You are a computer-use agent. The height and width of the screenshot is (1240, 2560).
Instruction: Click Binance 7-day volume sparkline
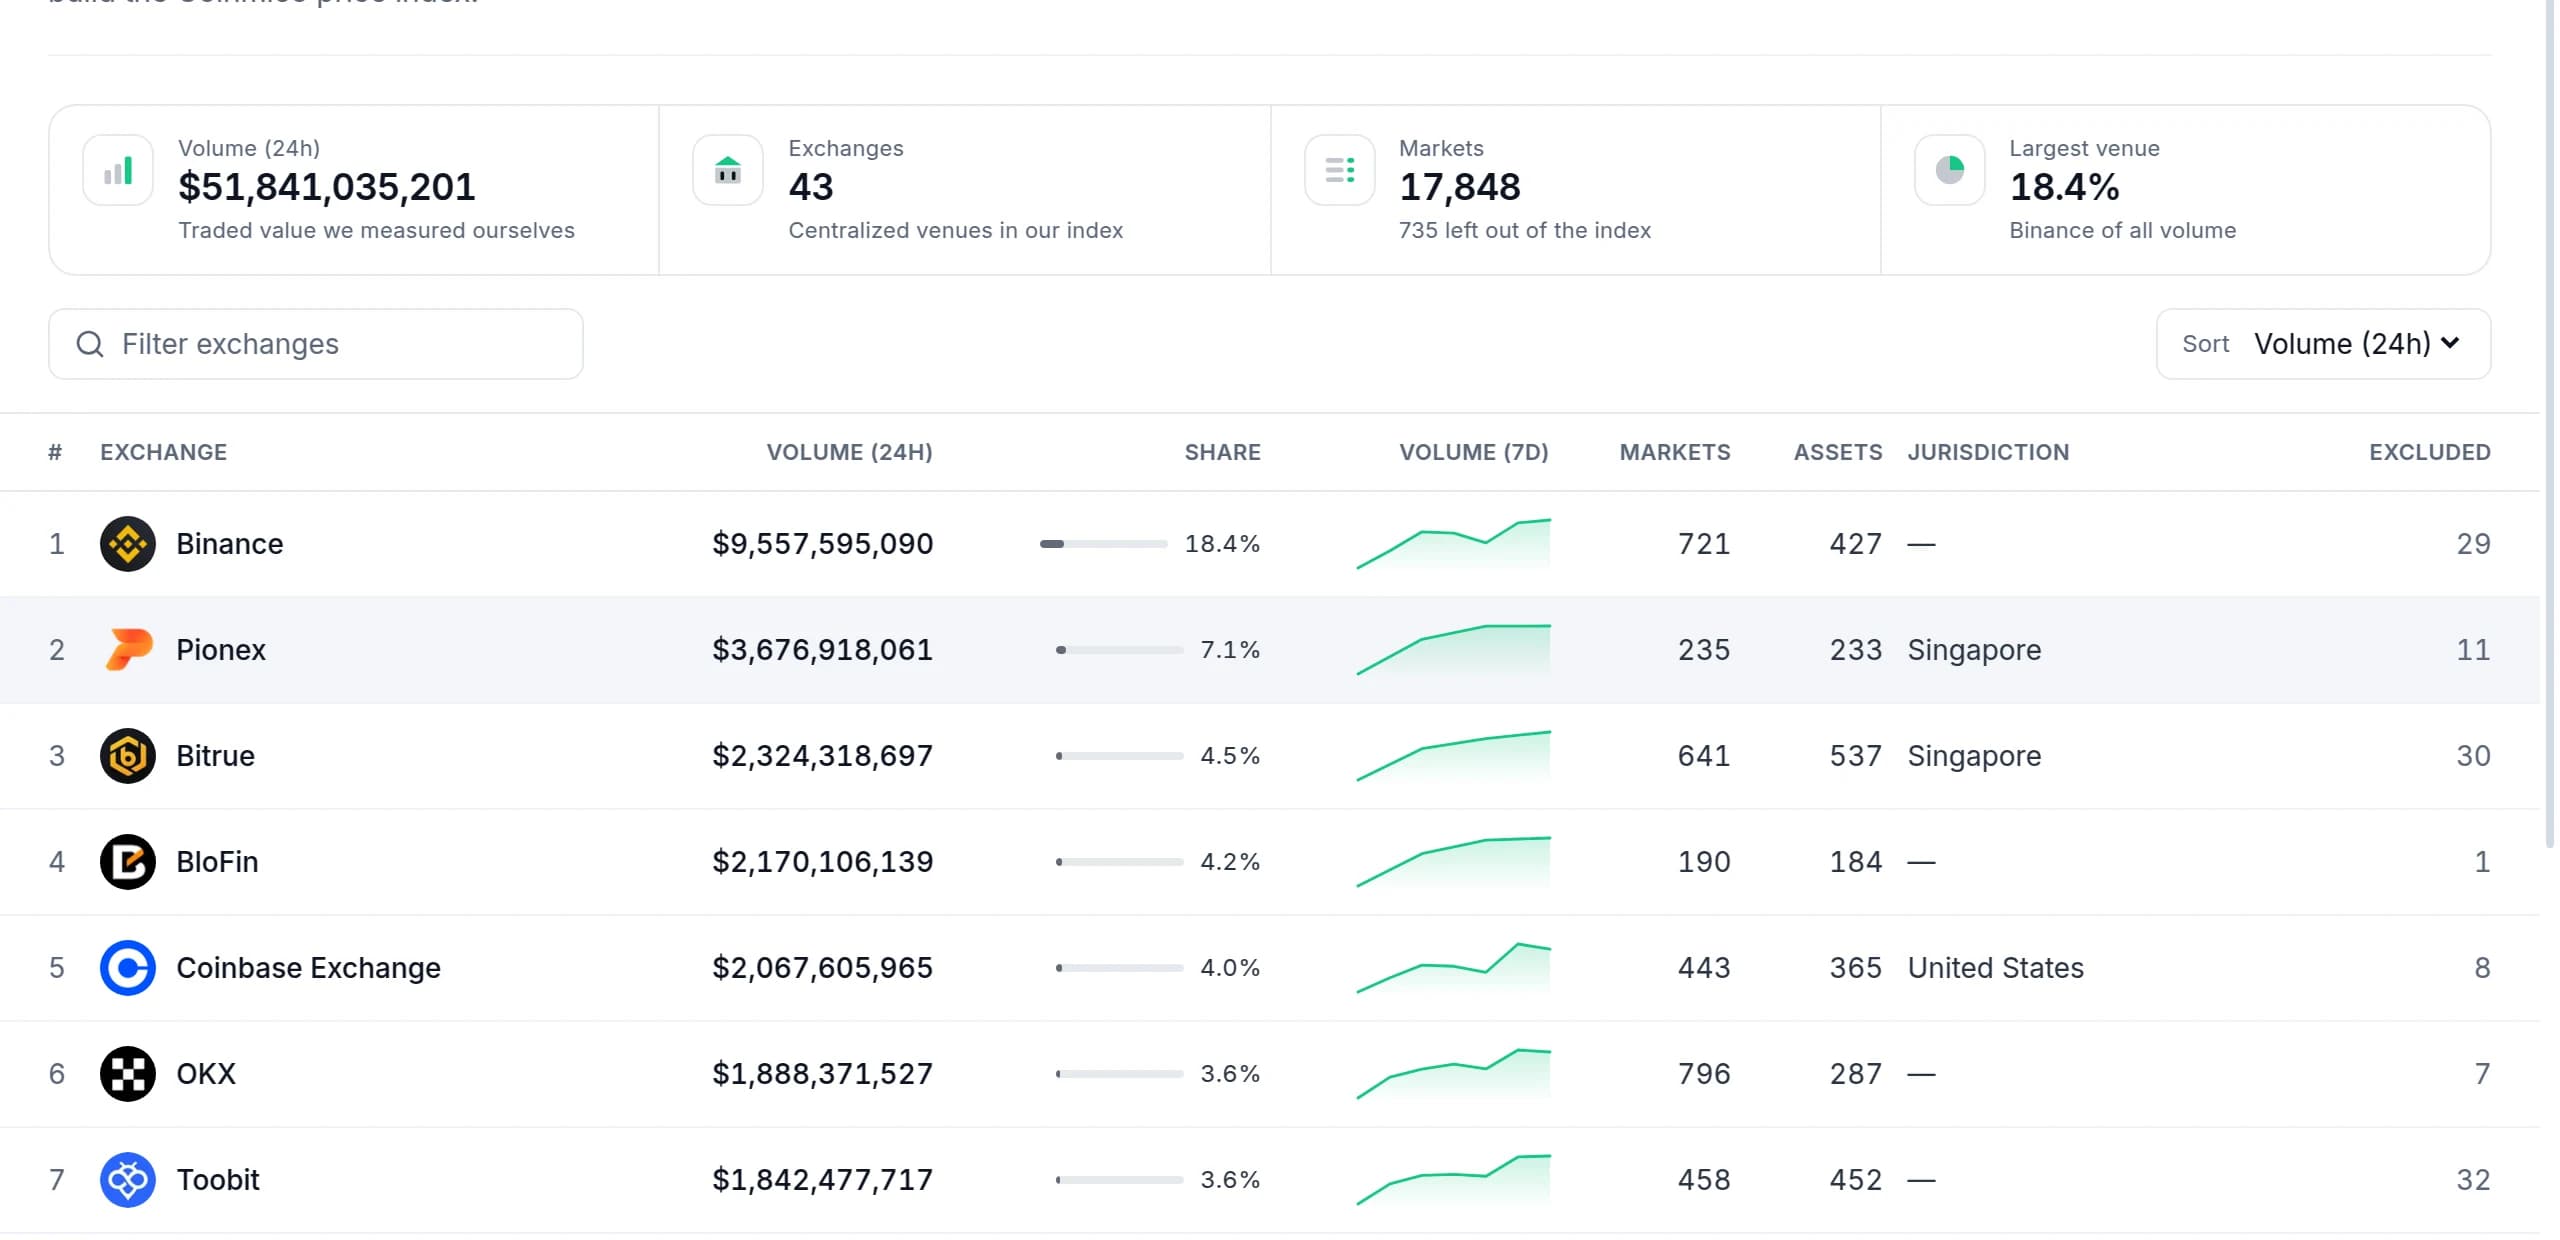coord(1454,544)
